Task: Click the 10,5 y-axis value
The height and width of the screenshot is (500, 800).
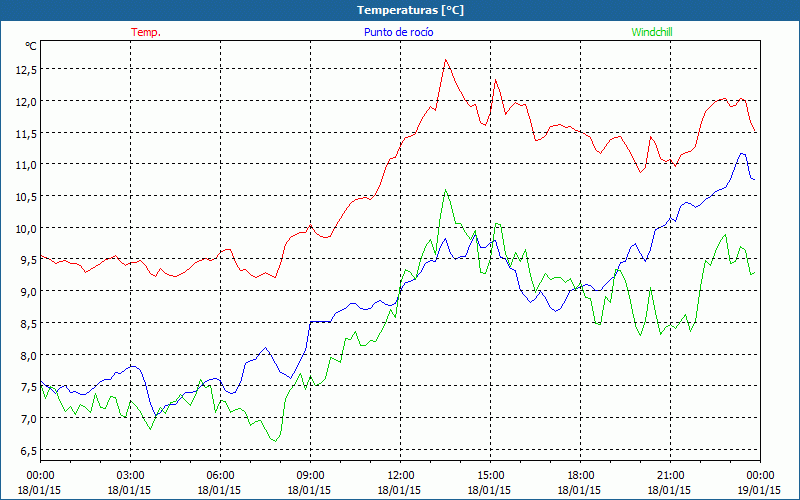Action: pyautogui.click(x=26, y=196)
